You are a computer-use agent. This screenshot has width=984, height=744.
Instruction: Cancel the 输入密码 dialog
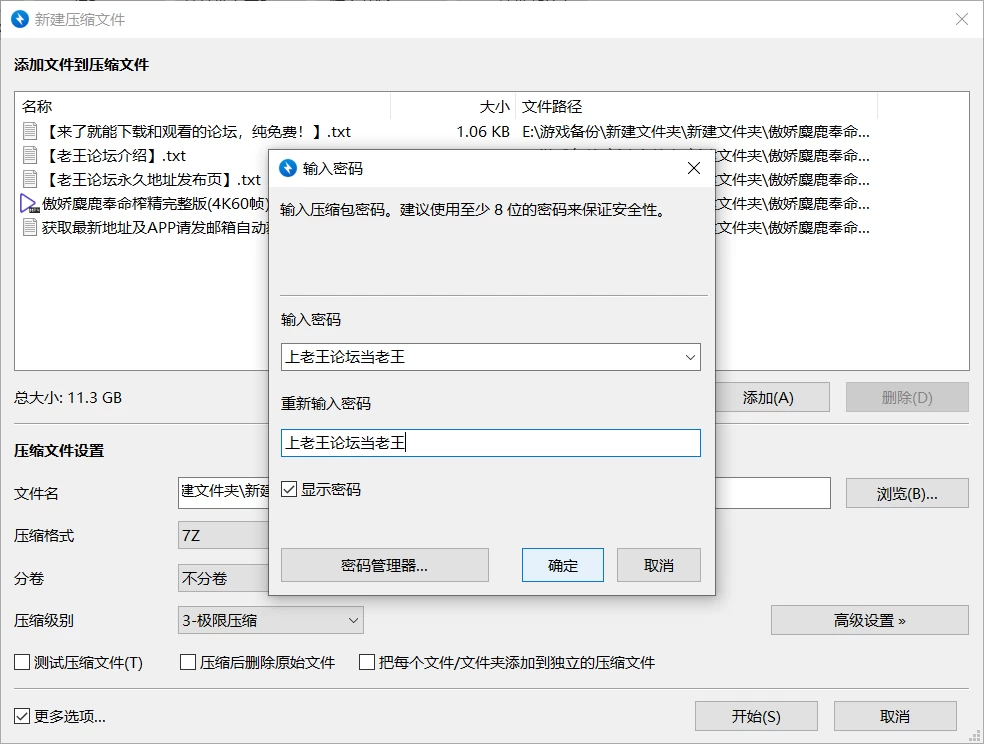[x=658, y=565]
